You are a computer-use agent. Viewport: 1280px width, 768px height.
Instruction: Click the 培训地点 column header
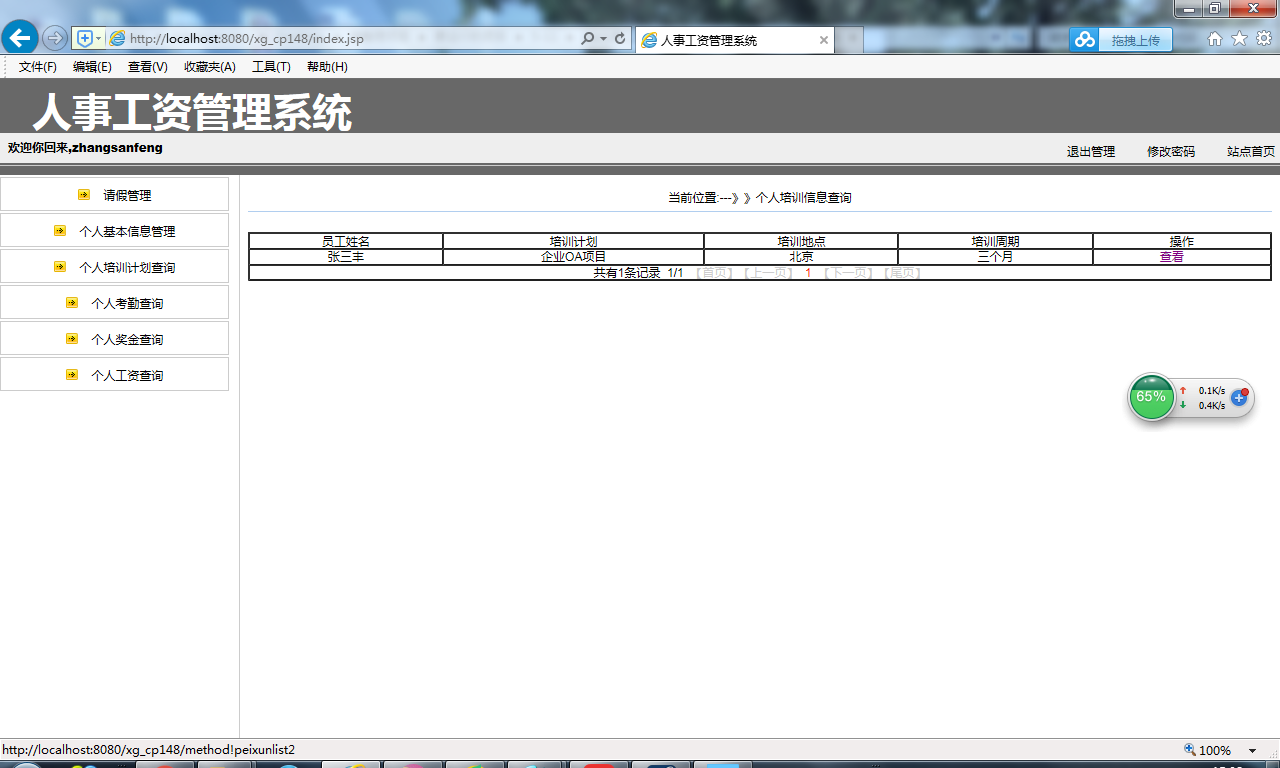pyautogui.click(x=801, y=242)
